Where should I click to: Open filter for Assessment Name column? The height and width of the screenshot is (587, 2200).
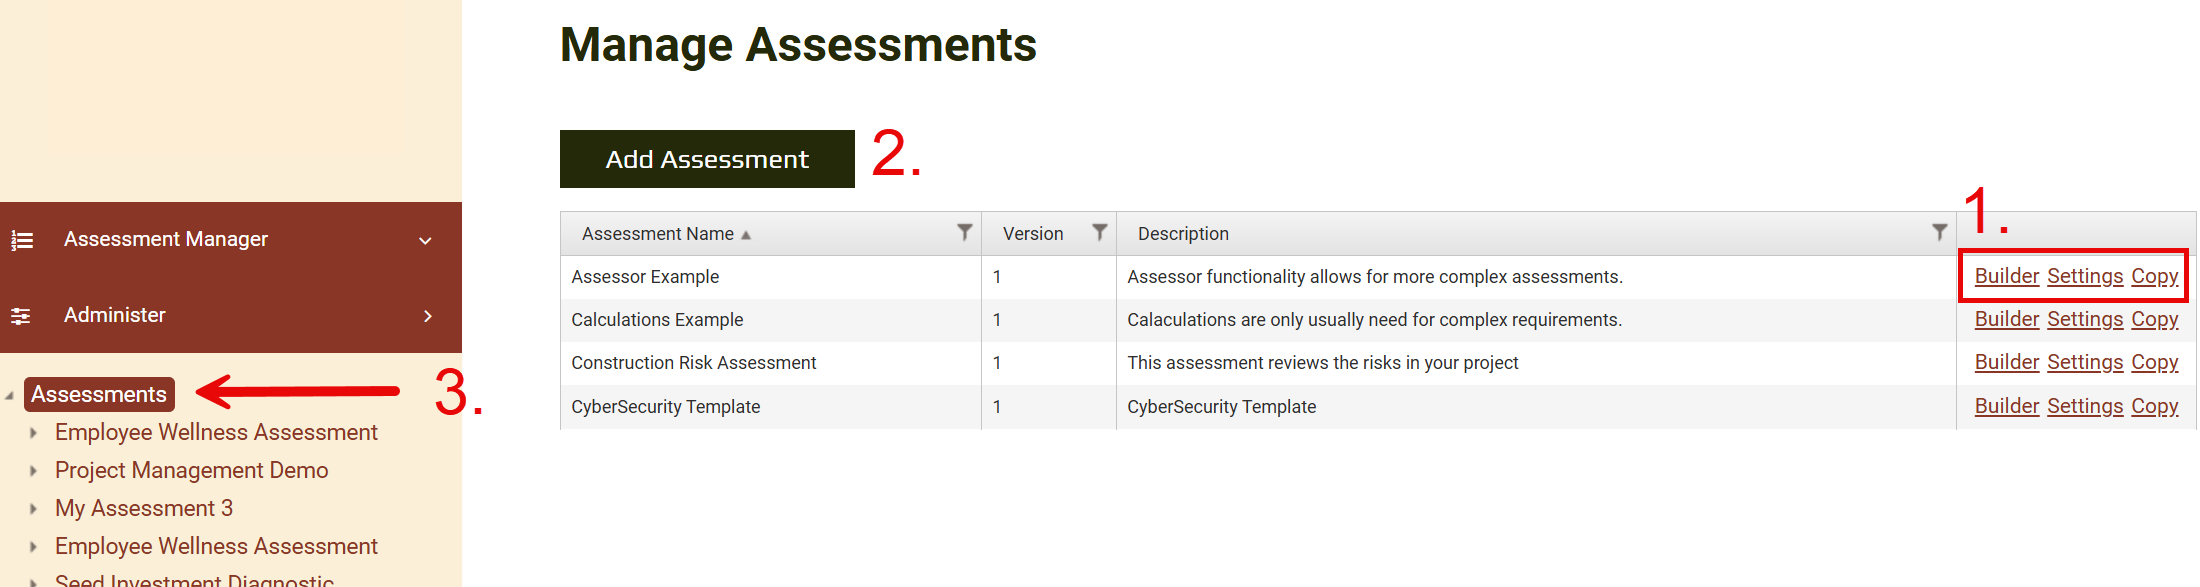964,232
